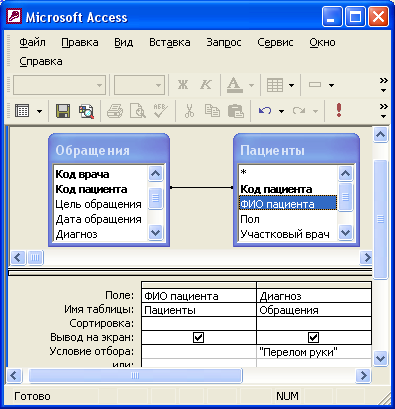The image size is (395, 409).
Task: Open the Правка menu
Action: coord(80,42)
